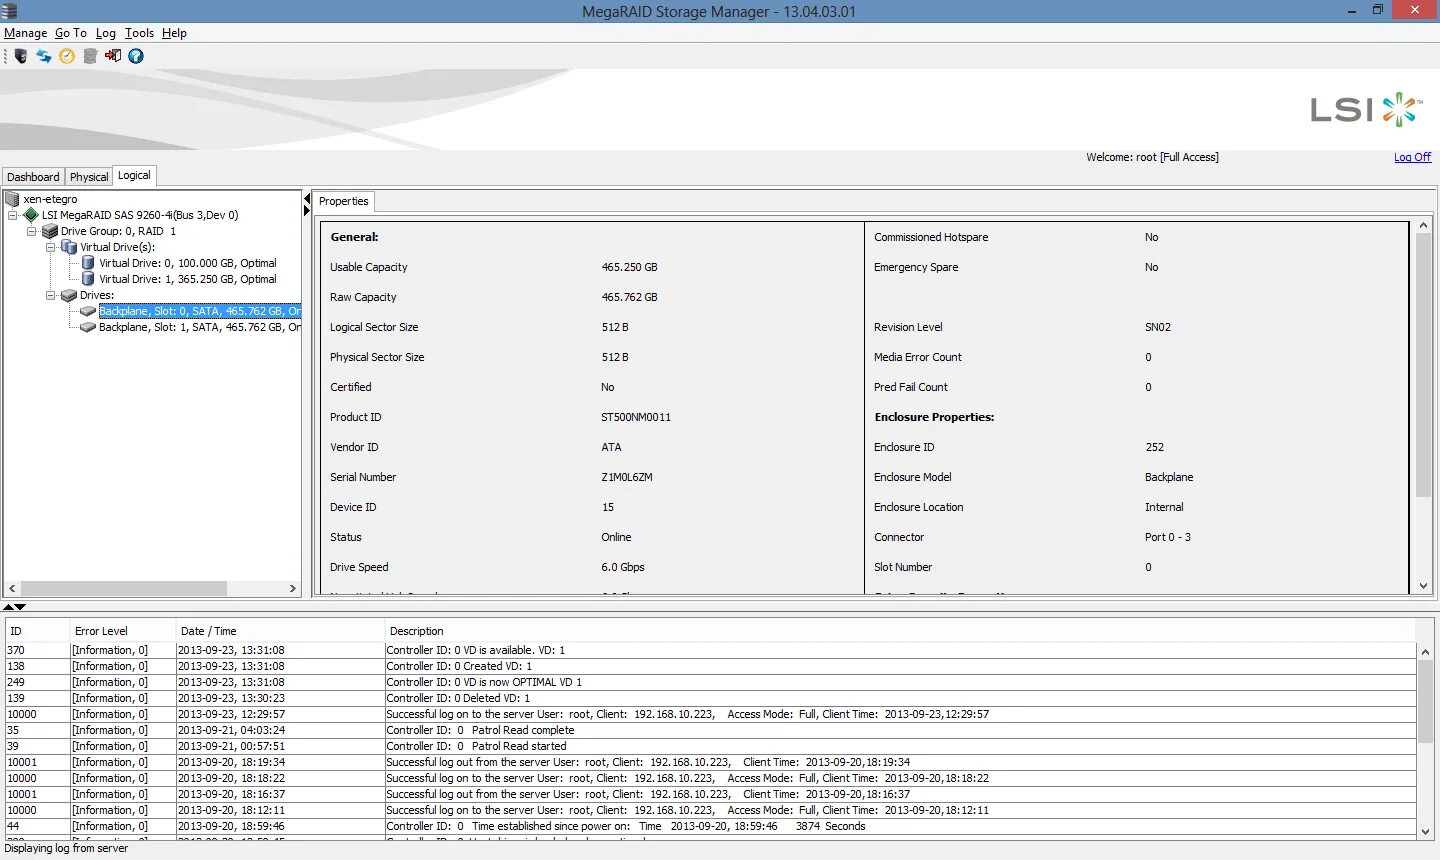Click the green controller chip icon
Screen dimensions: 1440x860
click(31, 215)
